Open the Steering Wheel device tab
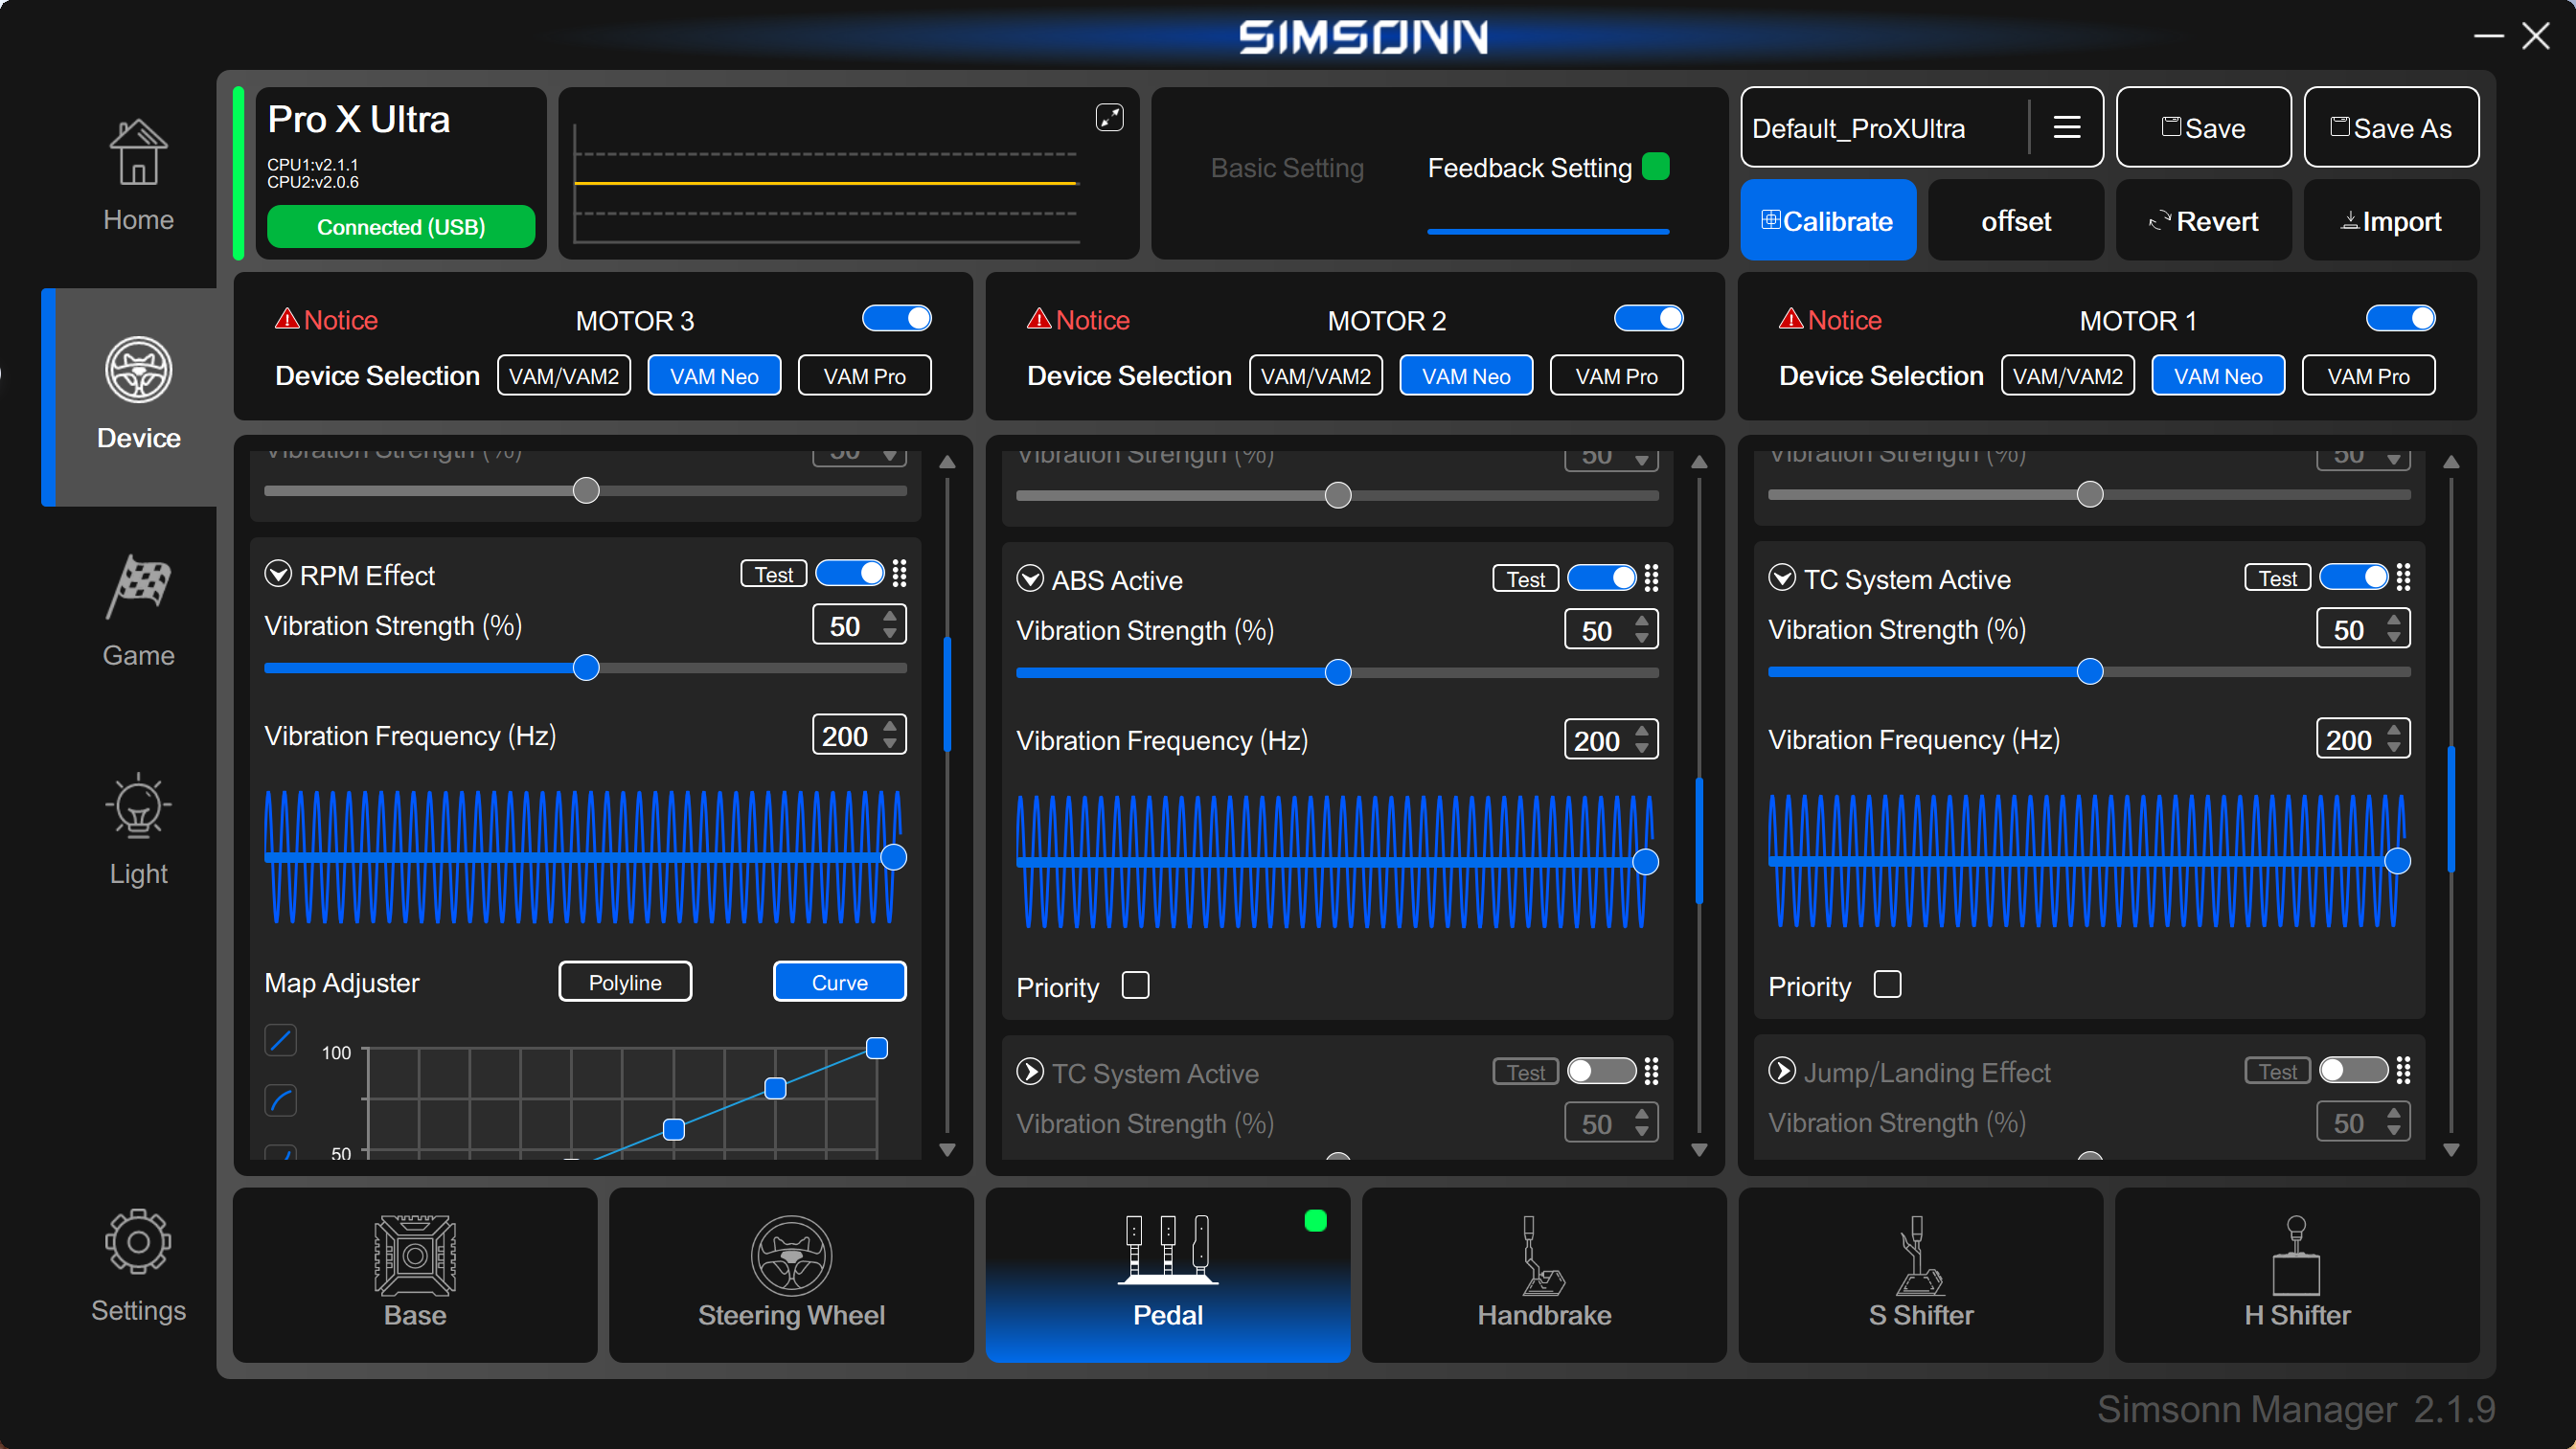Screen dimensions: 2576x1449 (791, 1274)
